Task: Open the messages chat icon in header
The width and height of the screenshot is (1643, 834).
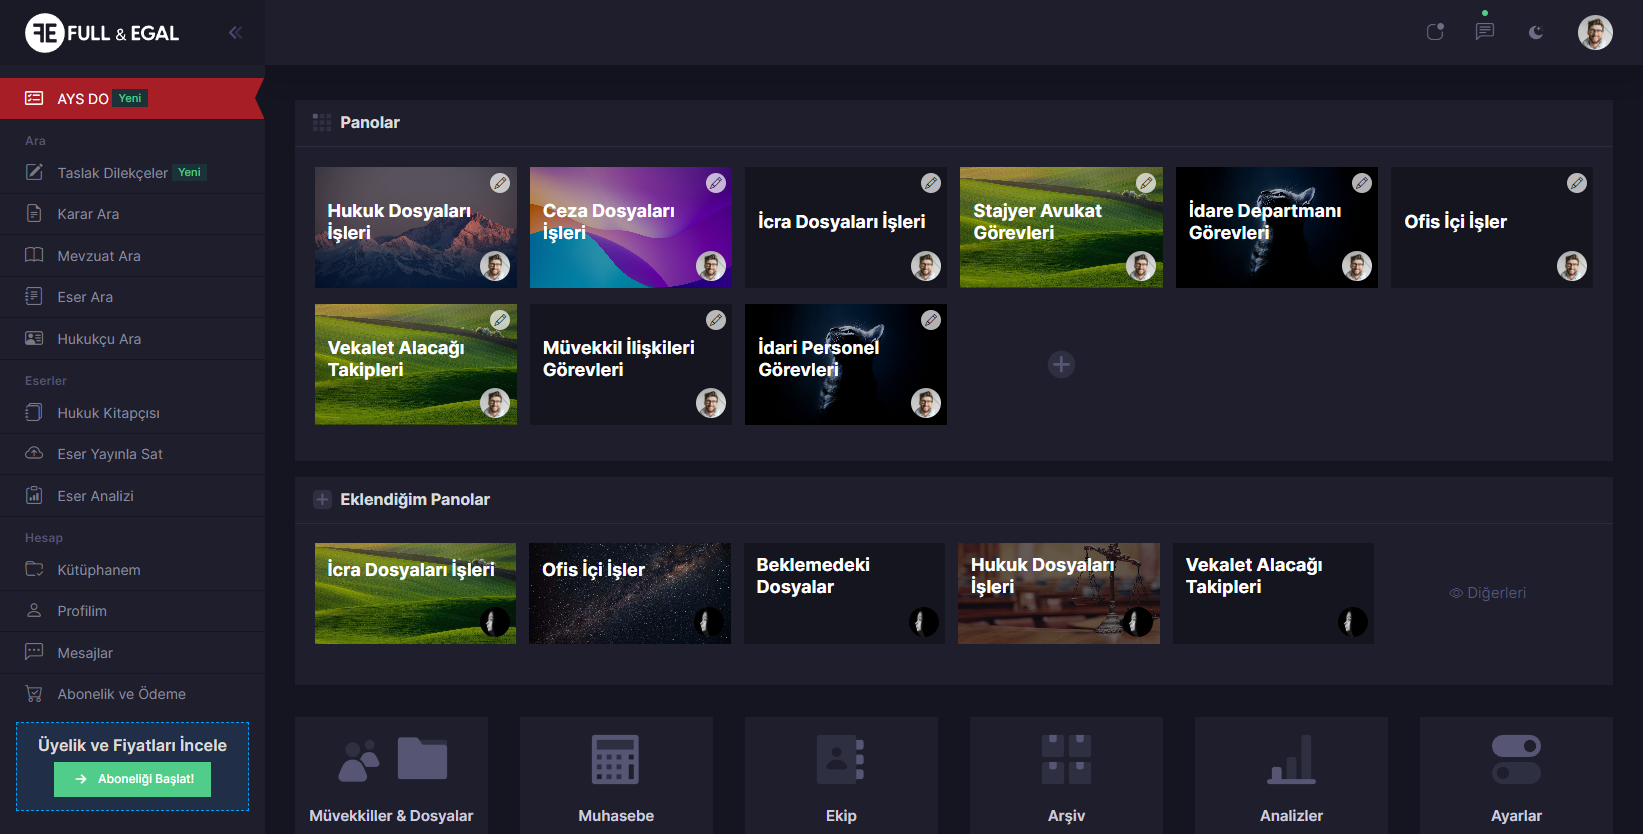Action: (x=1485, y=32)
